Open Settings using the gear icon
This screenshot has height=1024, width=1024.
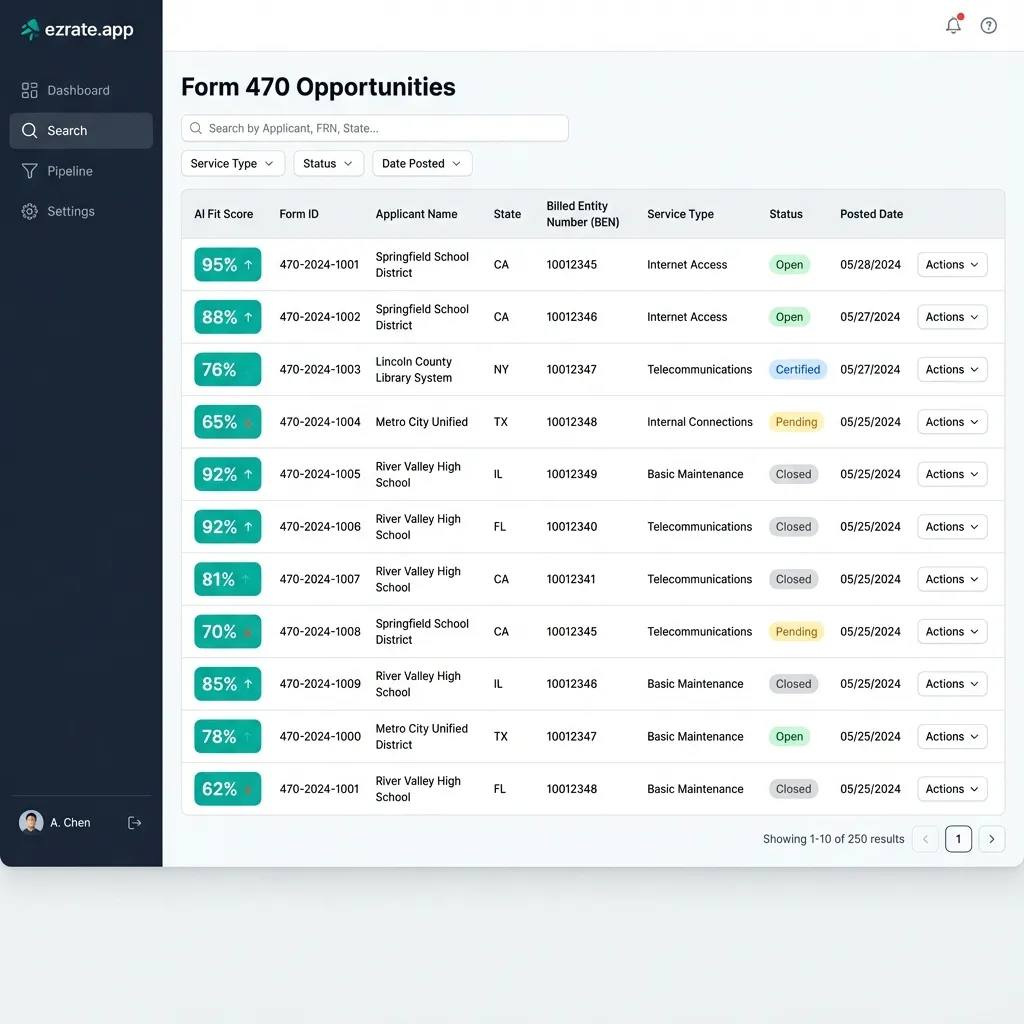29,211
